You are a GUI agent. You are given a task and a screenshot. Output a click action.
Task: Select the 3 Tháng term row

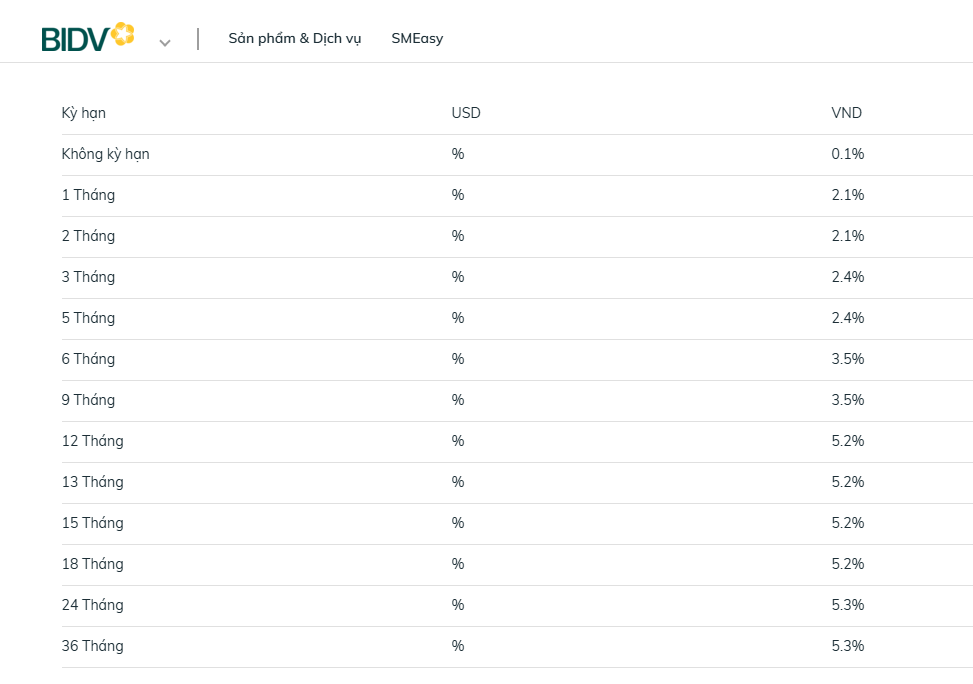point(88,277)
